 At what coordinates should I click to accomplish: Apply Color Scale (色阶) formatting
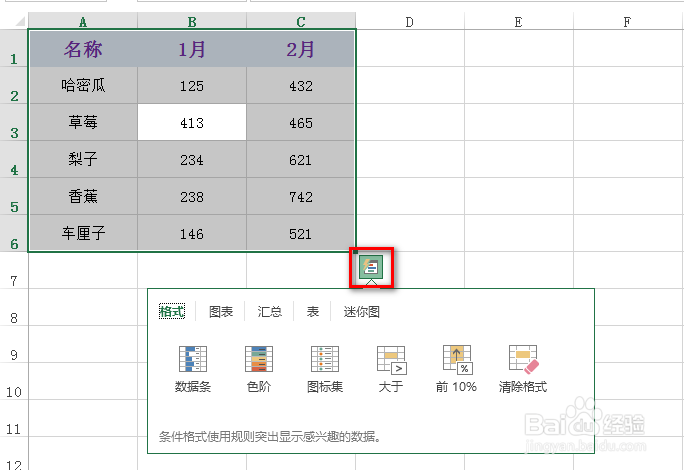(x=259, y=369)
